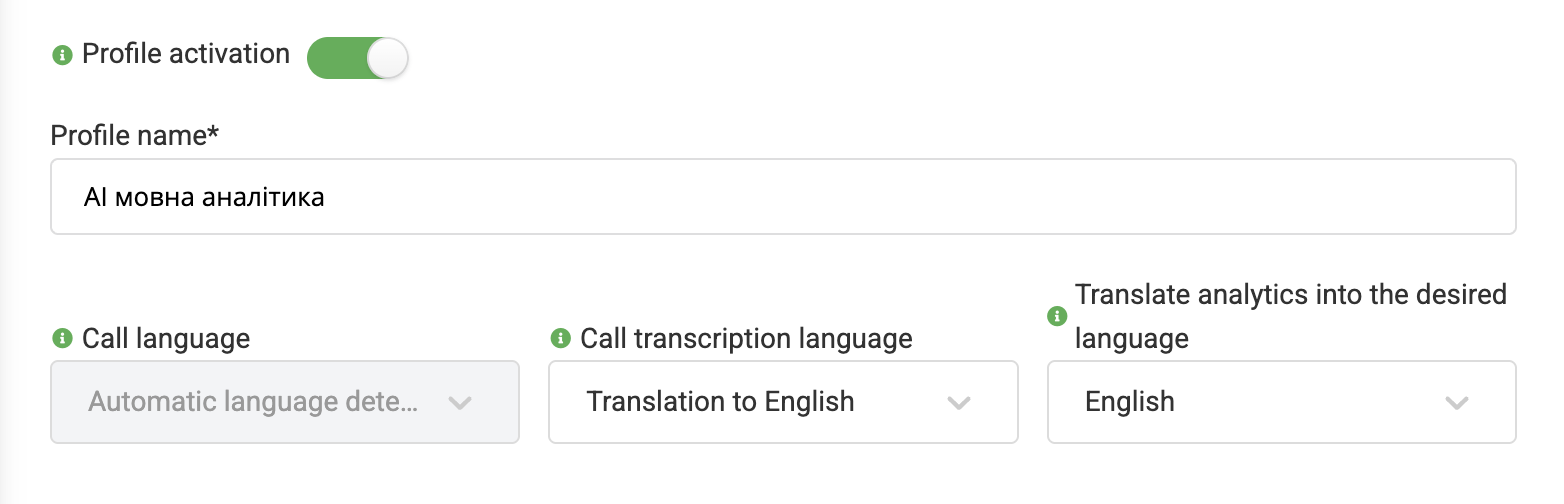The height and width of the screenshot is (504, 1564).
Task: Click the Profile activation label text
Action: click(186, 54)
